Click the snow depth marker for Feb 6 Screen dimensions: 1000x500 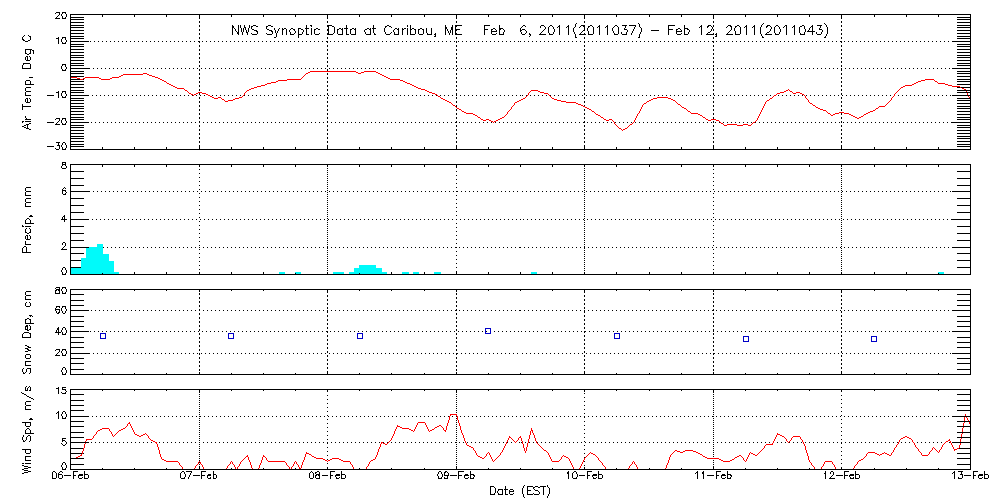[x=102, y=336]
